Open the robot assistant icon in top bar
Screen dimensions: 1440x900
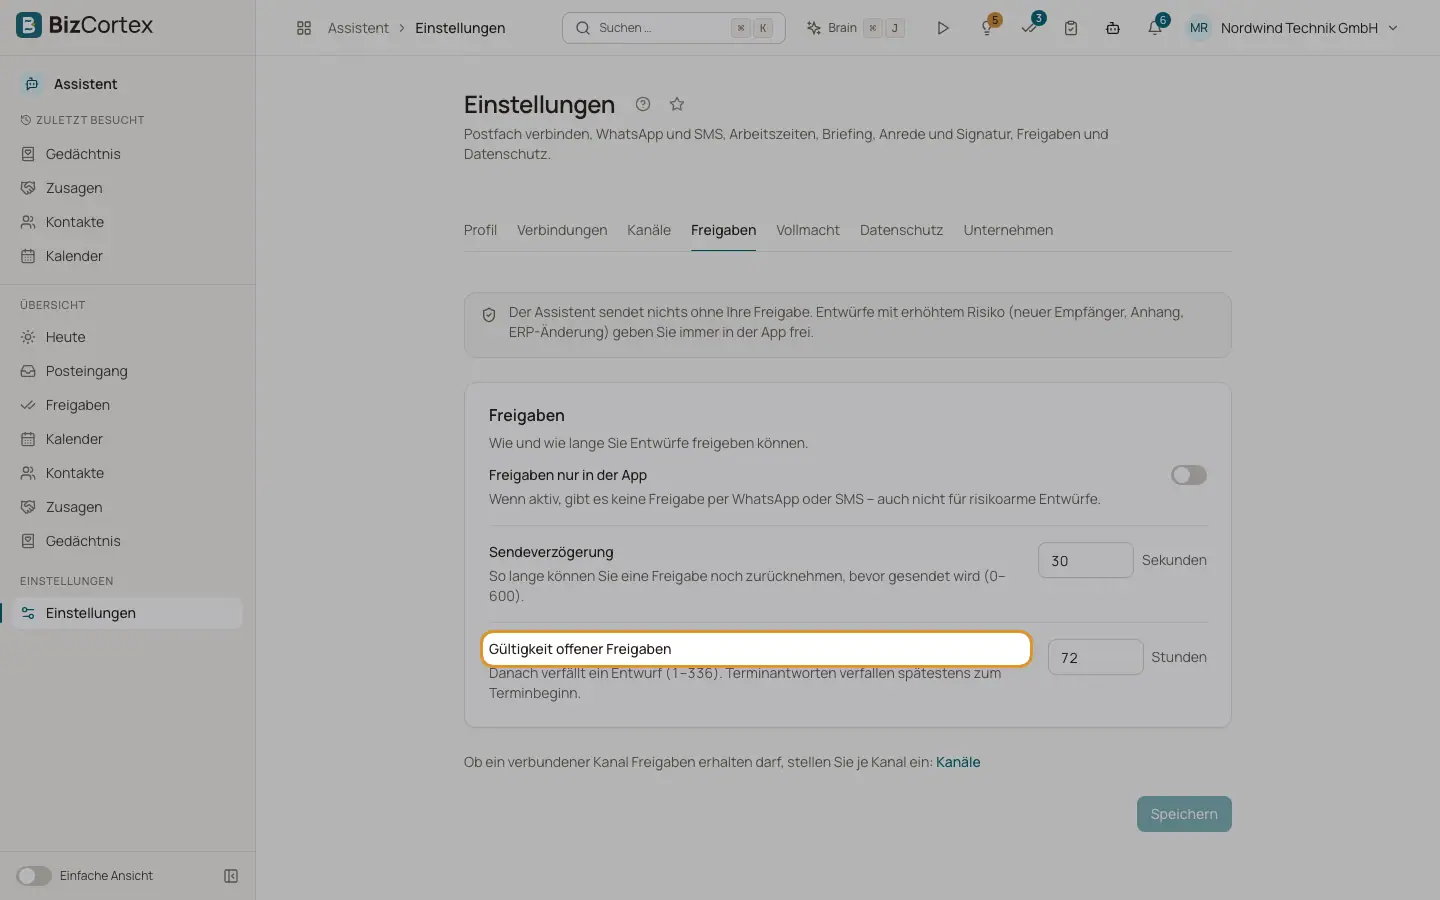[1113, 28]
